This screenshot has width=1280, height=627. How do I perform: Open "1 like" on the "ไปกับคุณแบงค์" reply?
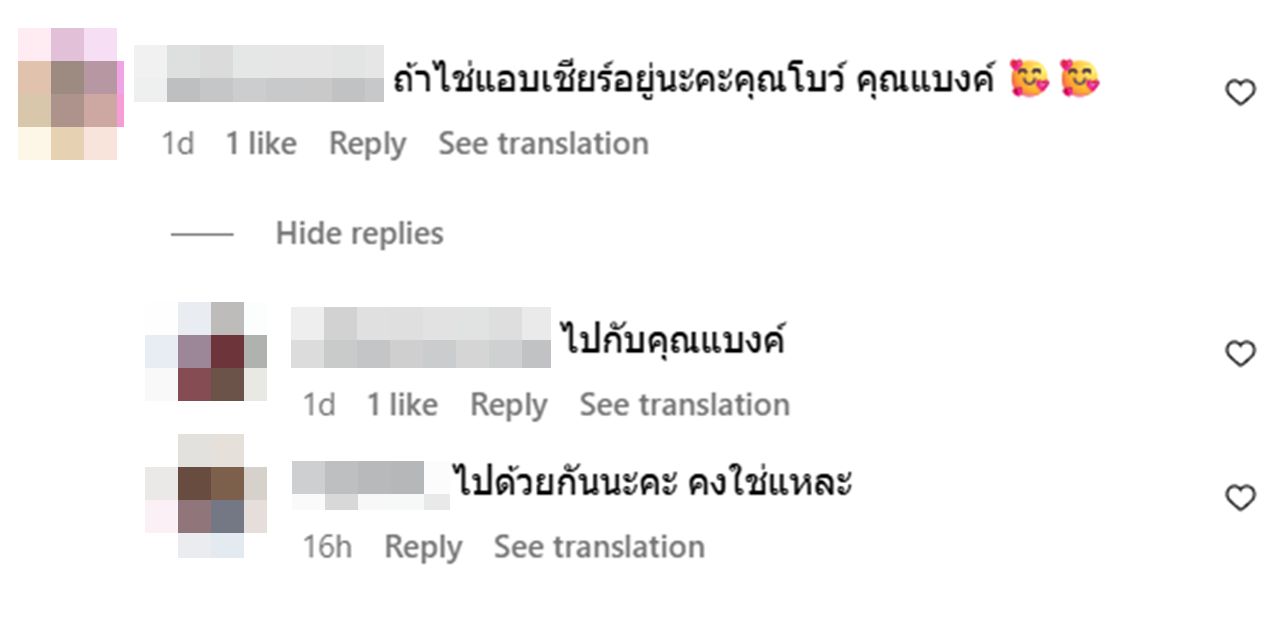pyautogui.click(x=401, y=405)
